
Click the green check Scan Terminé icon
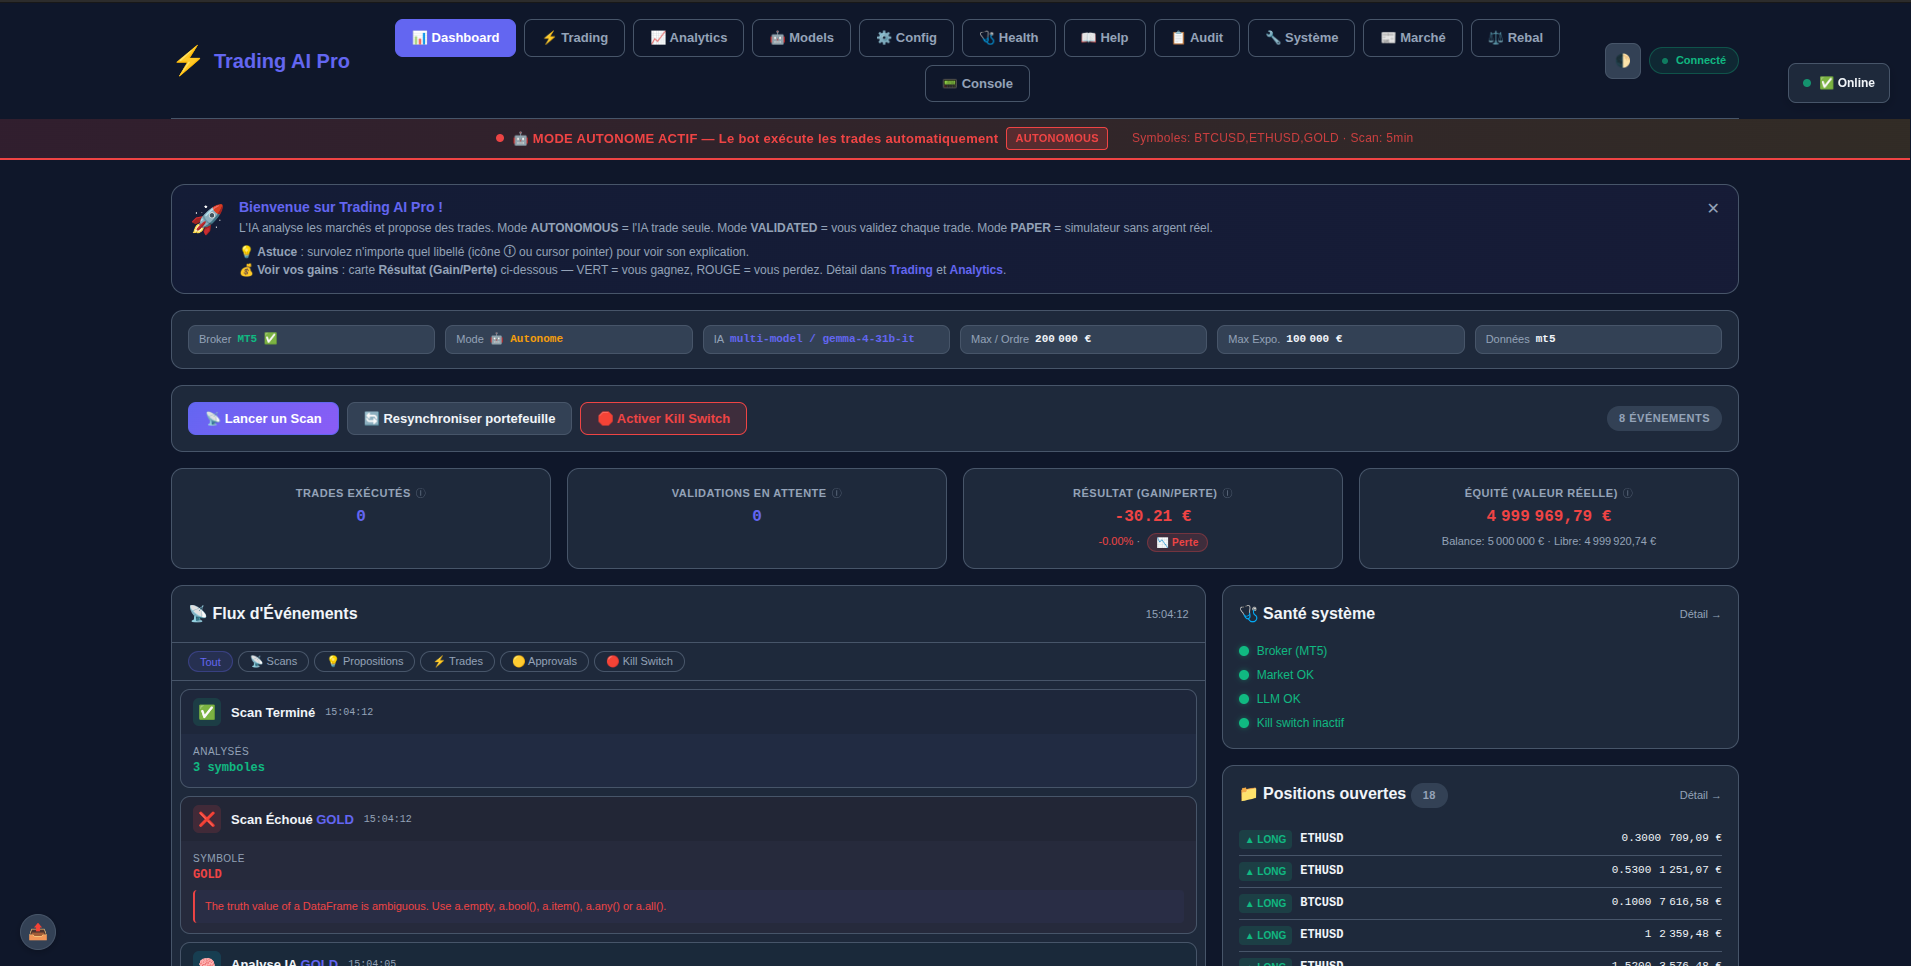coord(207,712)
